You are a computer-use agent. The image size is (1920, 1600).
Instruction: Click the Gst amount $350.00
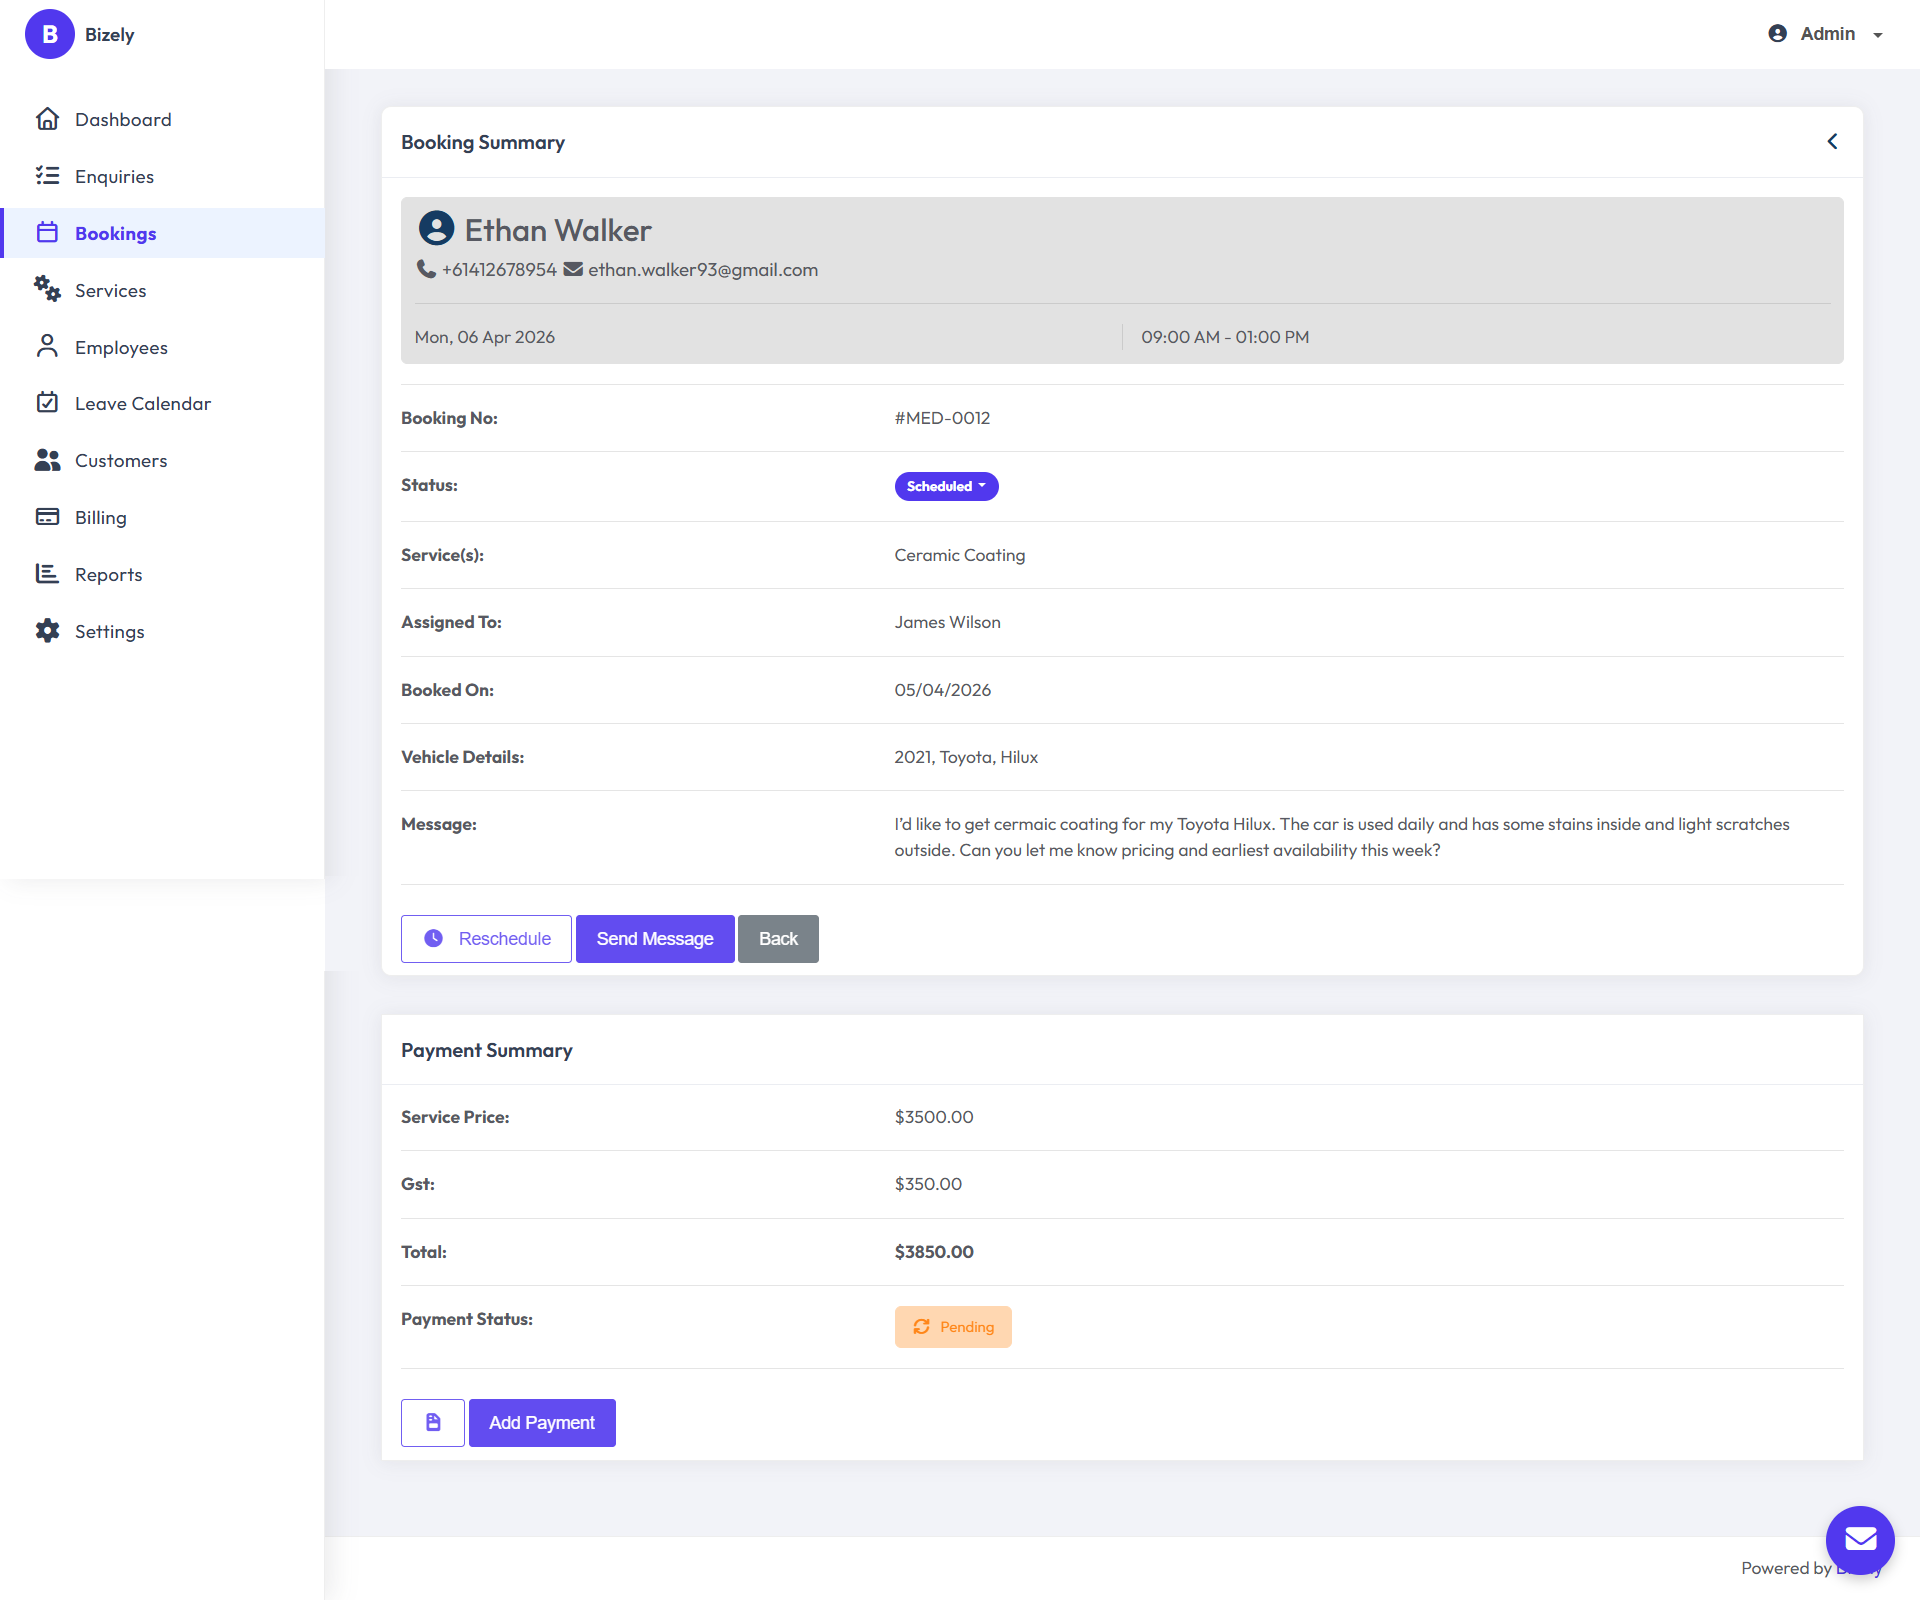click(928, 1184)
